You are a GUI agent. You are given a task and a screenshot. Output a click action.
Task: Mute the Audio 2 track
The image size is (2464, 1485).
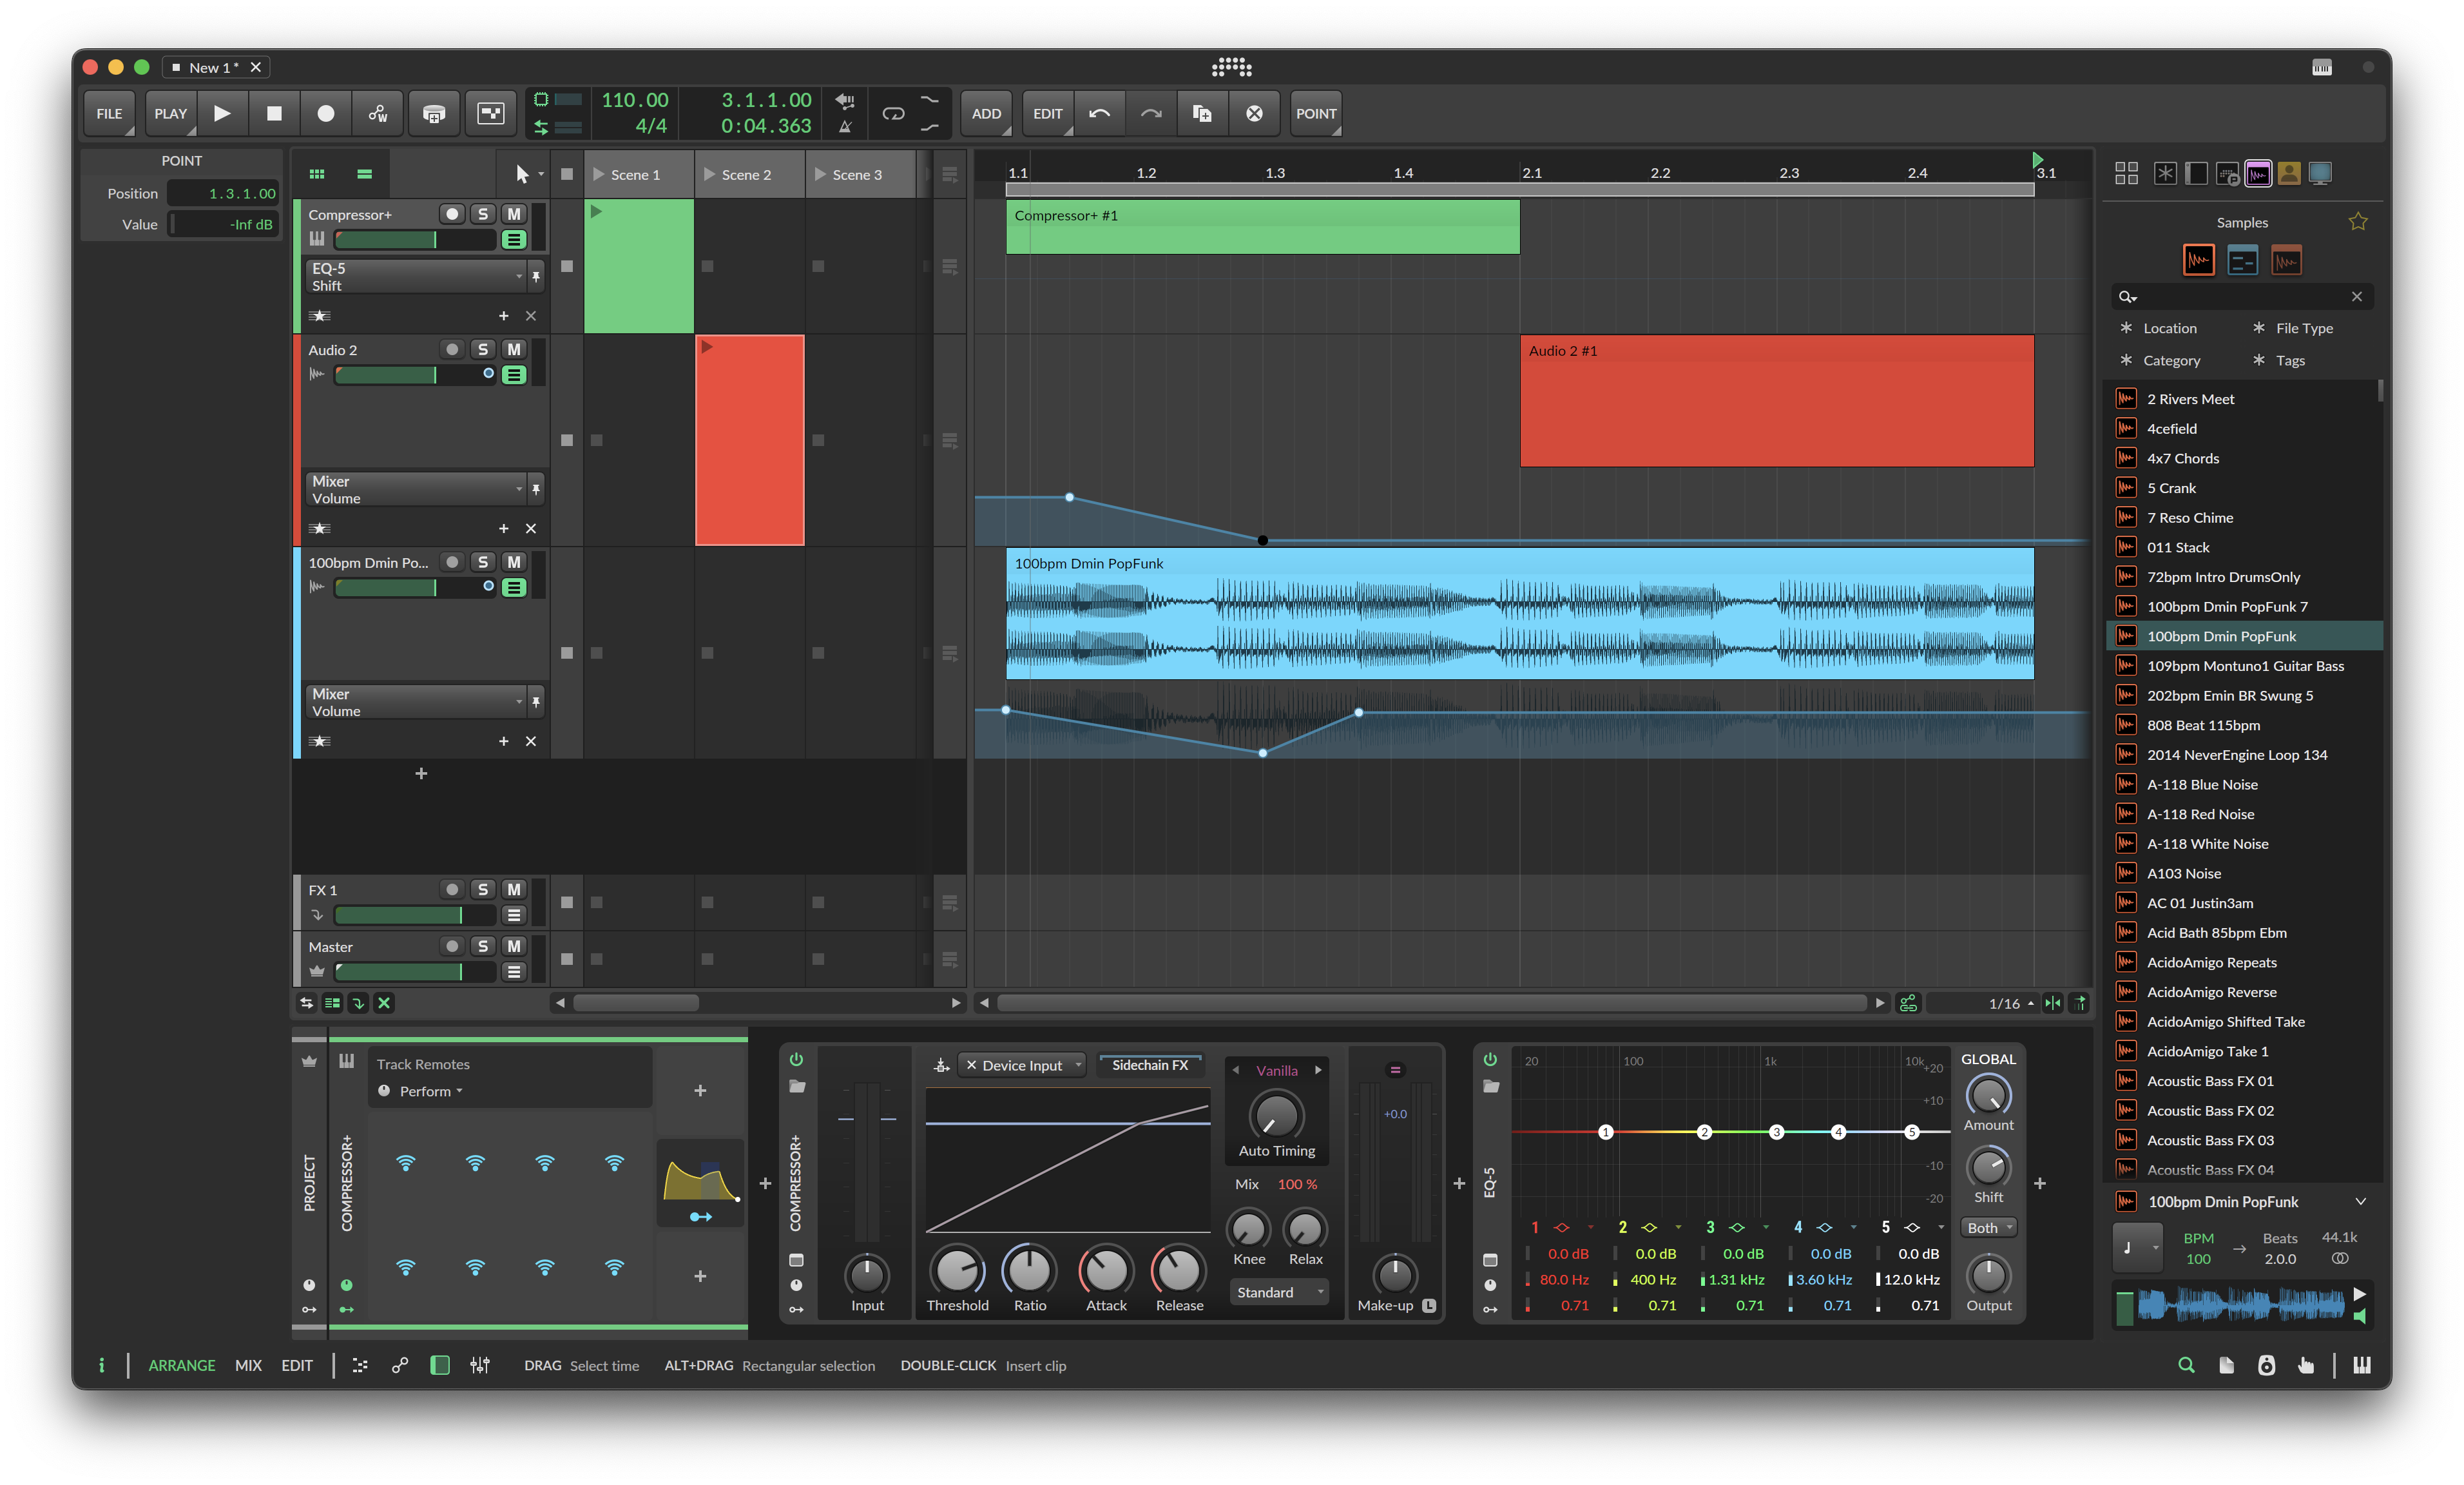514,349
